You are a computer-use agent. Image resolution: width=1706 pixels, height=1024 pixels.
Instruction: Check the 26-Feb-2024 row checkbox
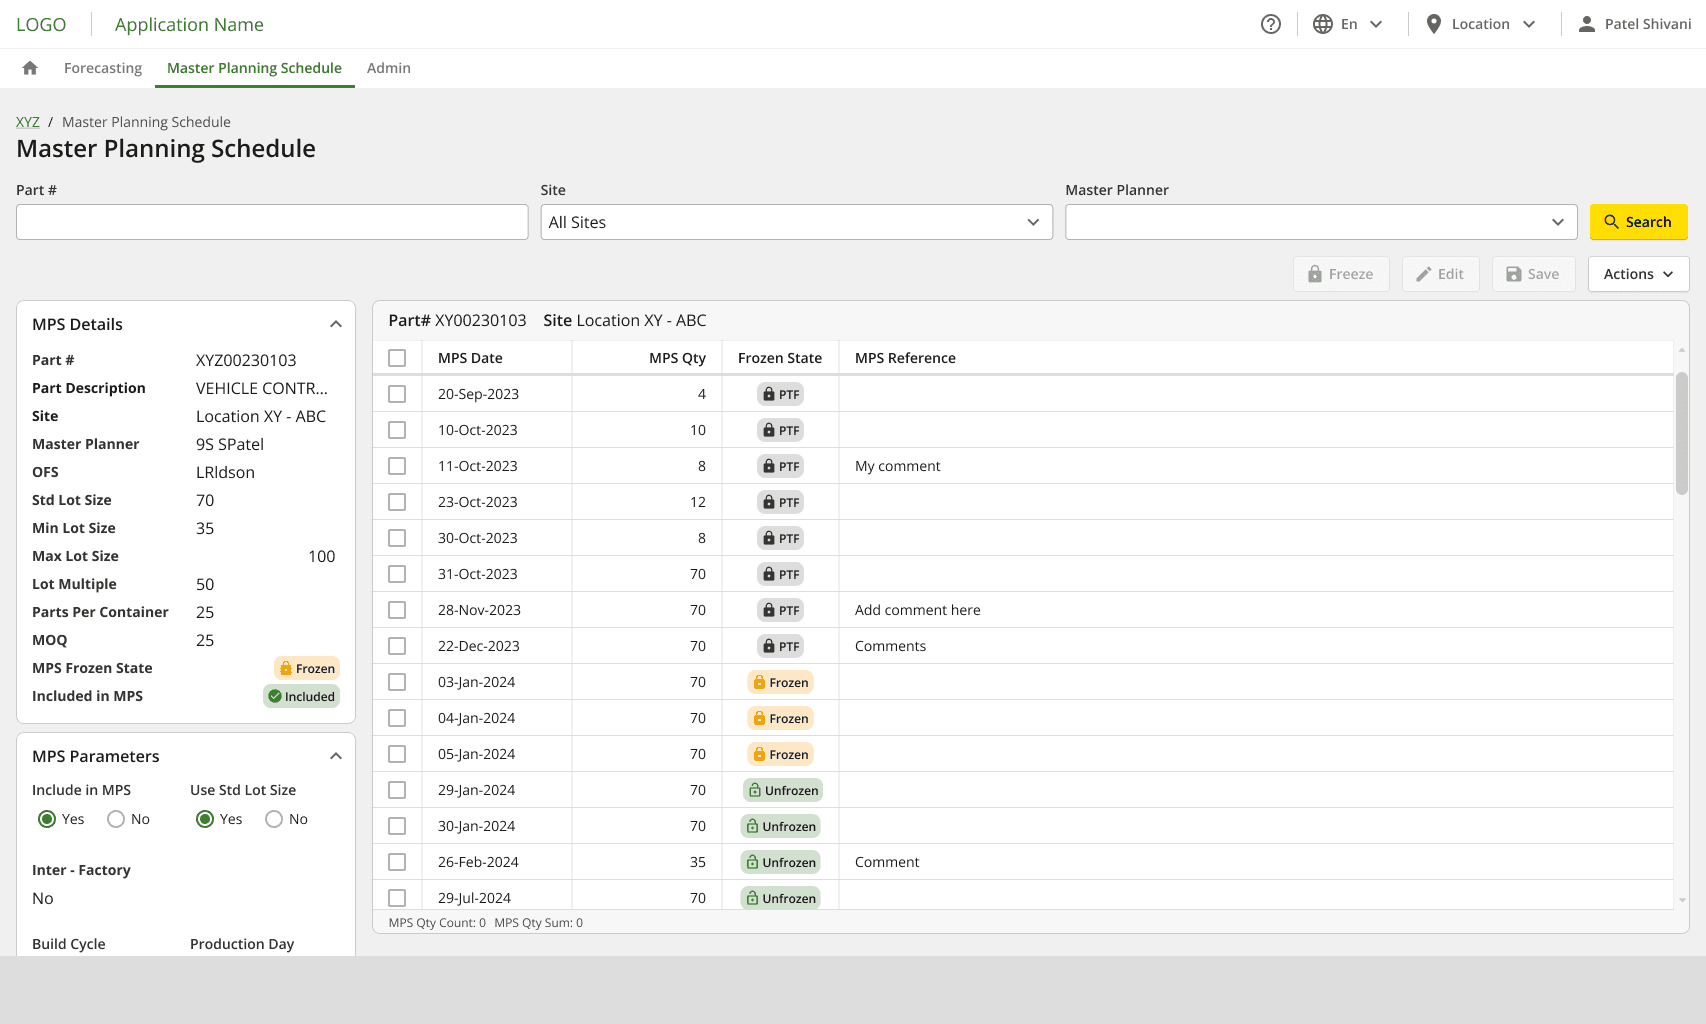(397, 862)
